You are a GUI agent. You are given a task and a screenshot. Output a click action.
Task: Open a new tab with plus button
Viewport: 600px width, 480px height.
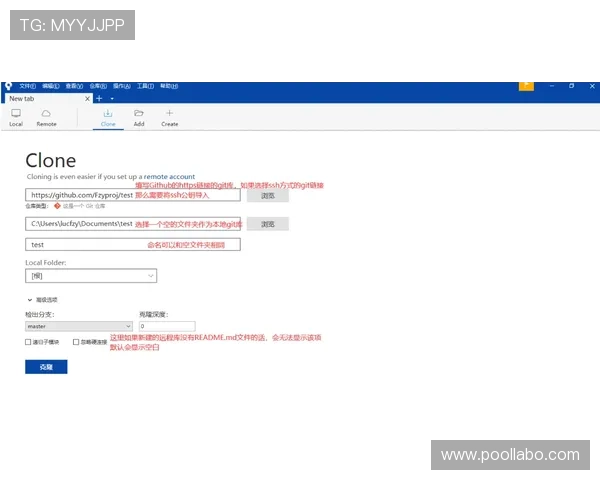[99, 99]
